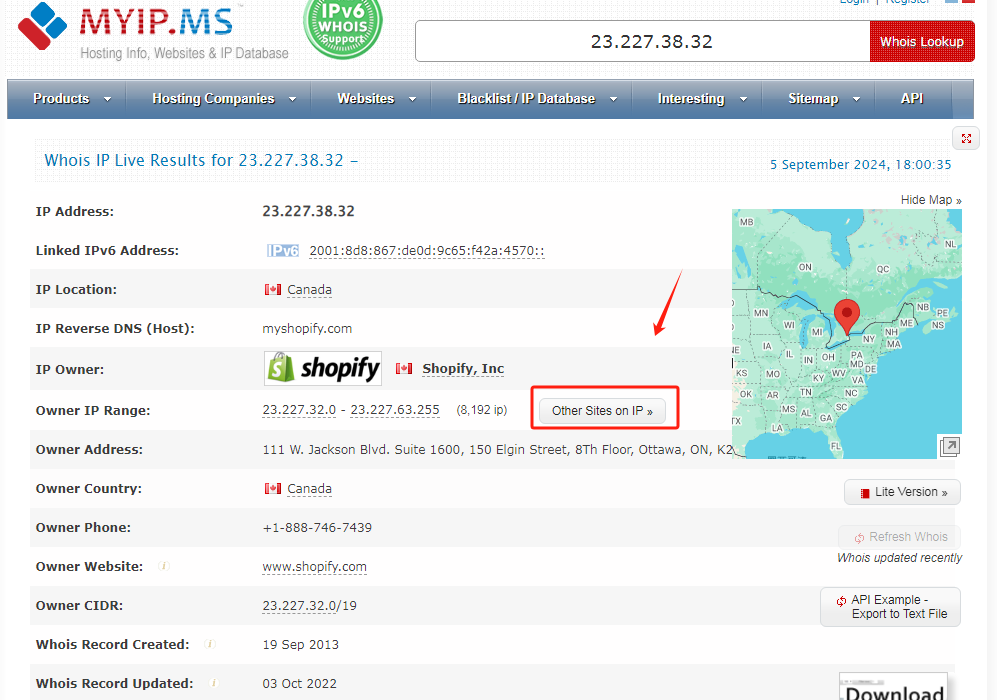Click the red map location pin

(x=847, y=316)
